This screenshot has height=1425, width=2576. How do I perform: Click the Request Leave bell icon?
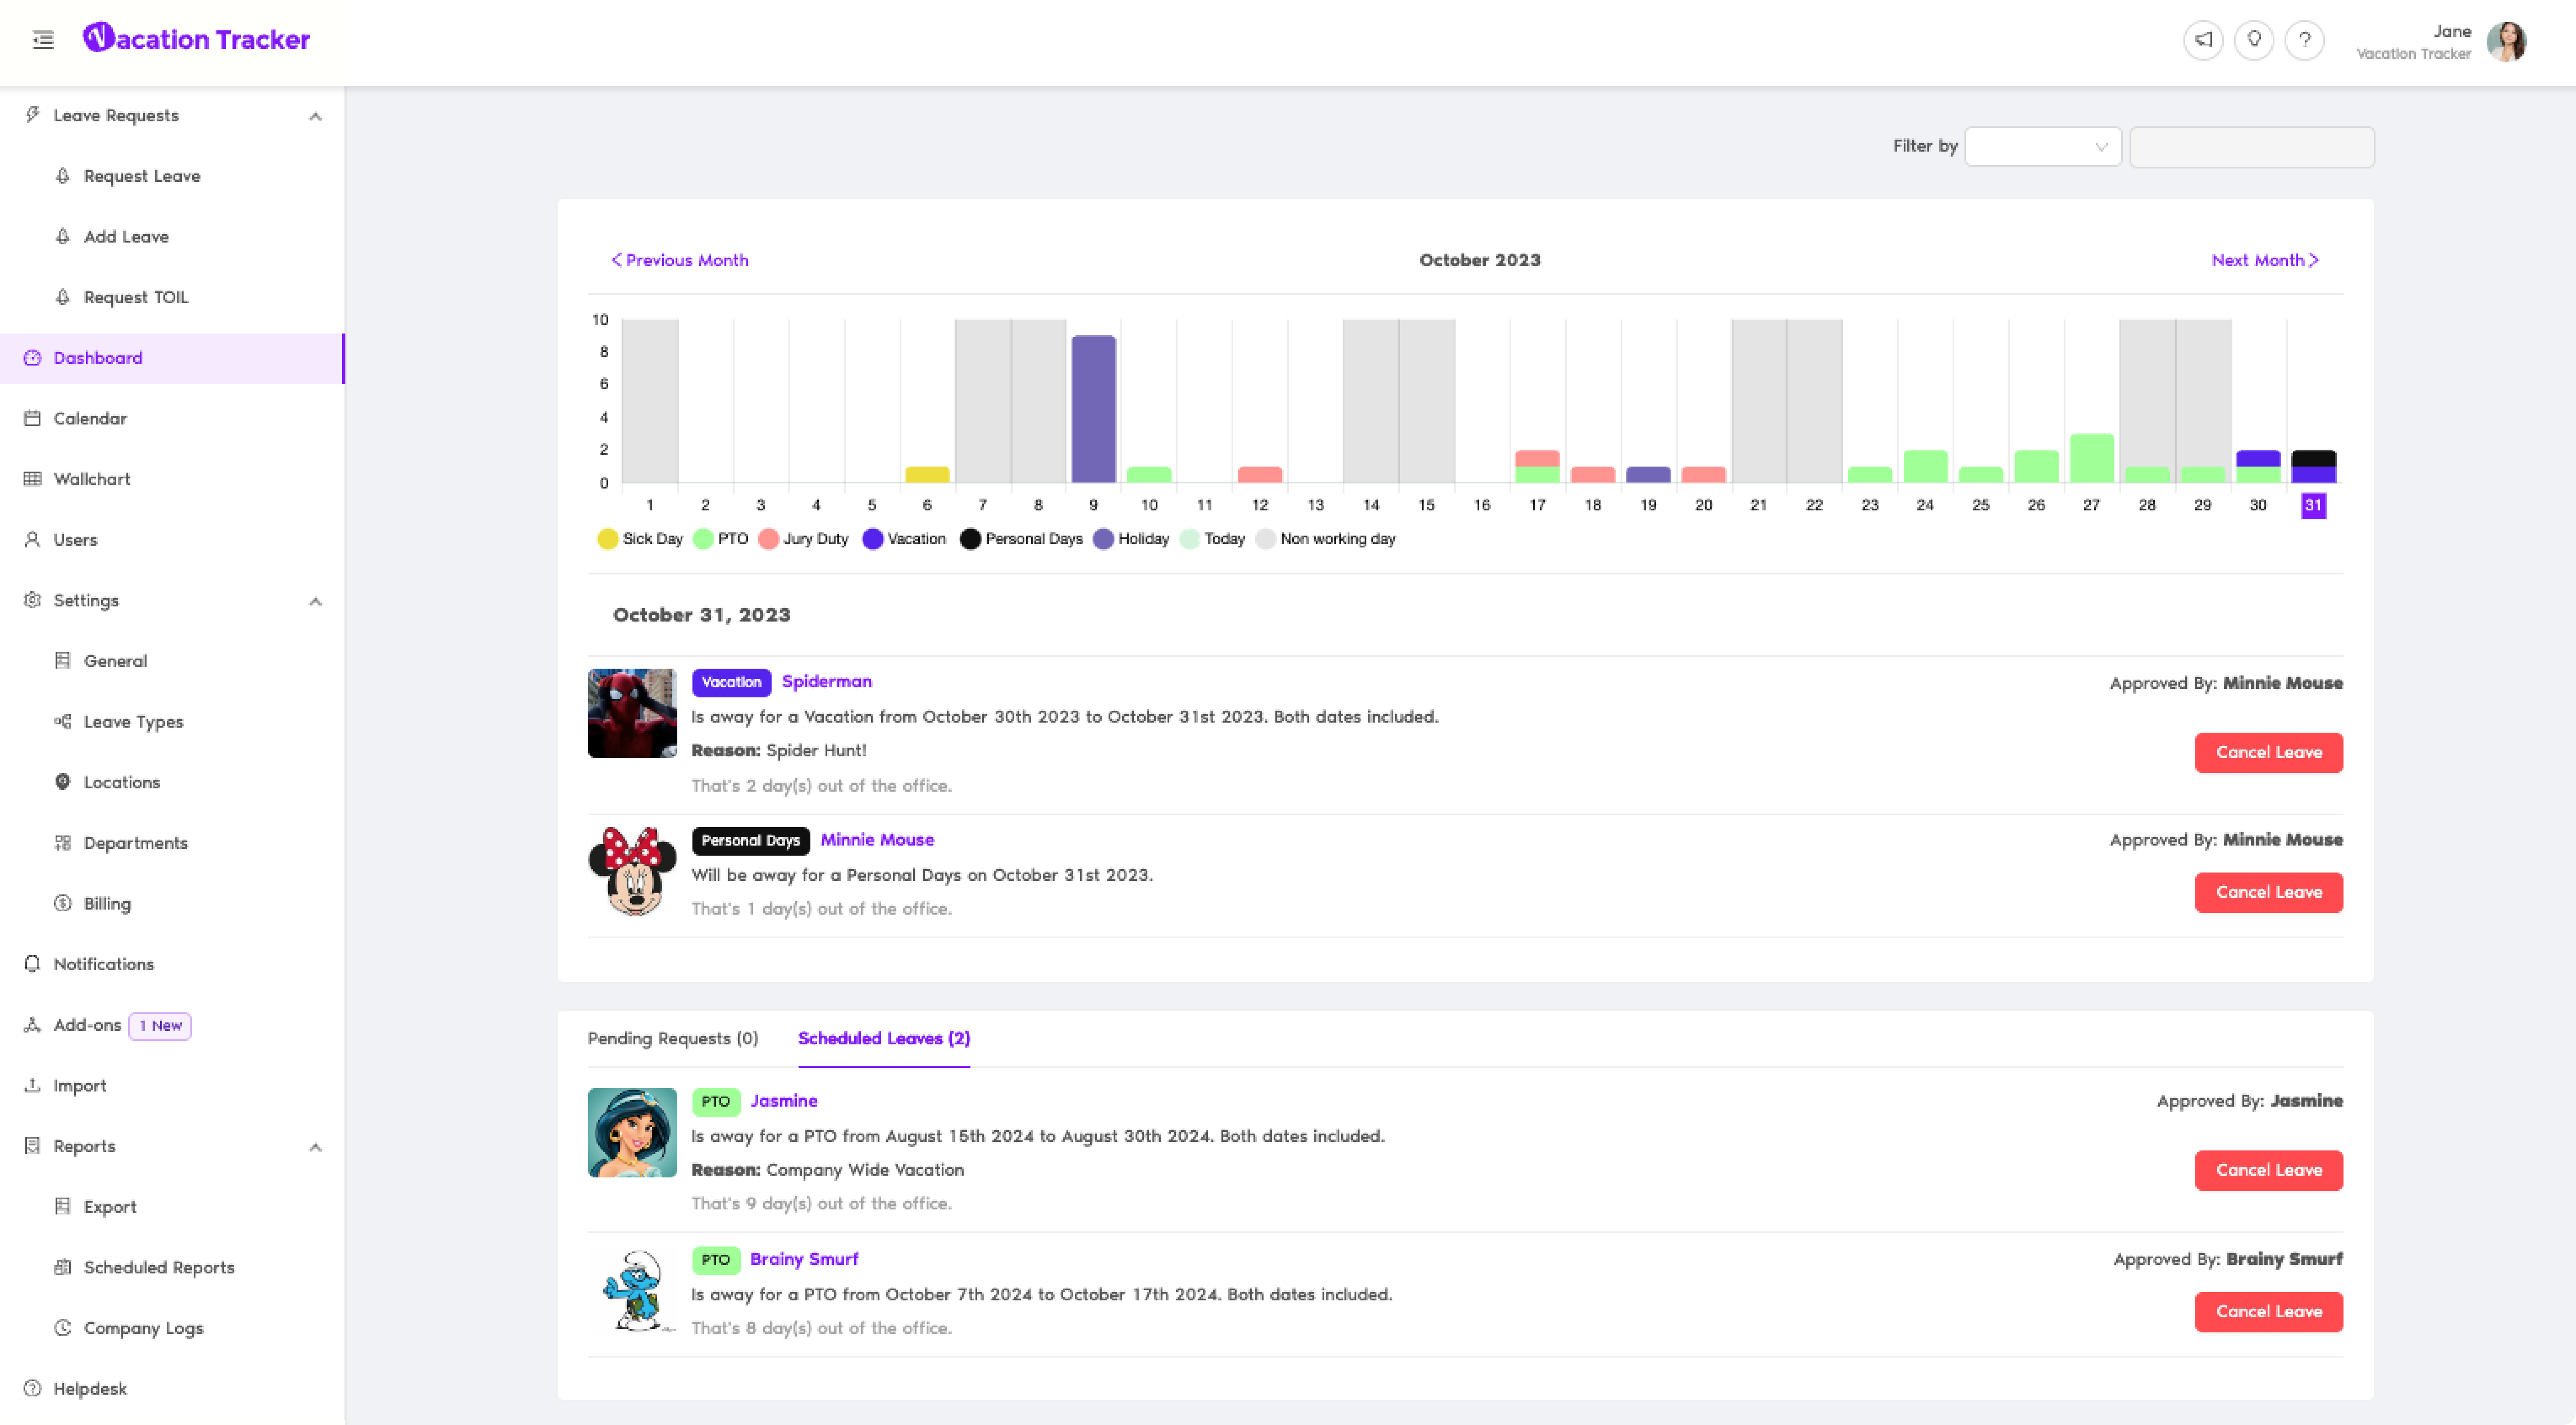tap(63, 176)
